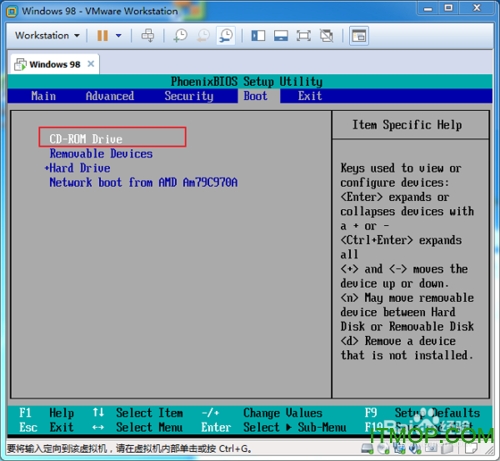The height and width of the screenshot is (461, 500).
Task: Open the snapshot manager
Action: click(x=226, y=36)
